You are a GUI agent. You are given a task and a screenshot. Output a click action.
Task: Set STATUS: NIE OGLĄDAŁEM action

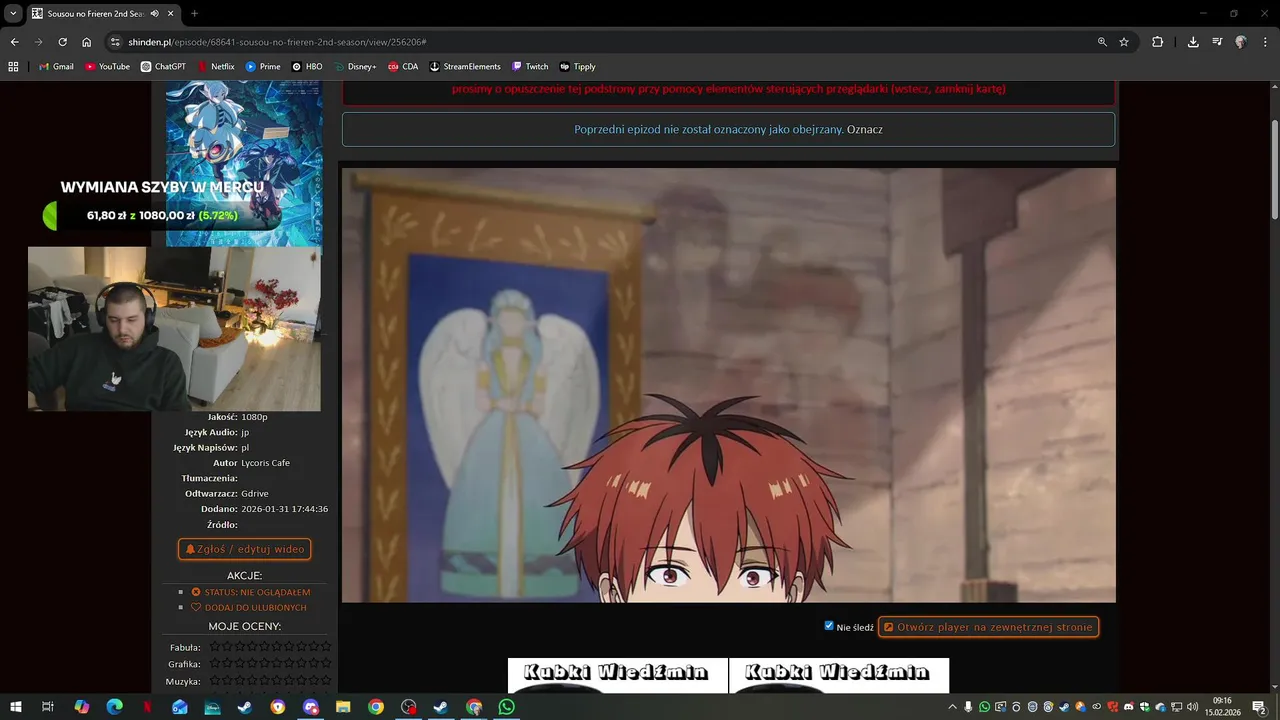(x=251, y=592)
